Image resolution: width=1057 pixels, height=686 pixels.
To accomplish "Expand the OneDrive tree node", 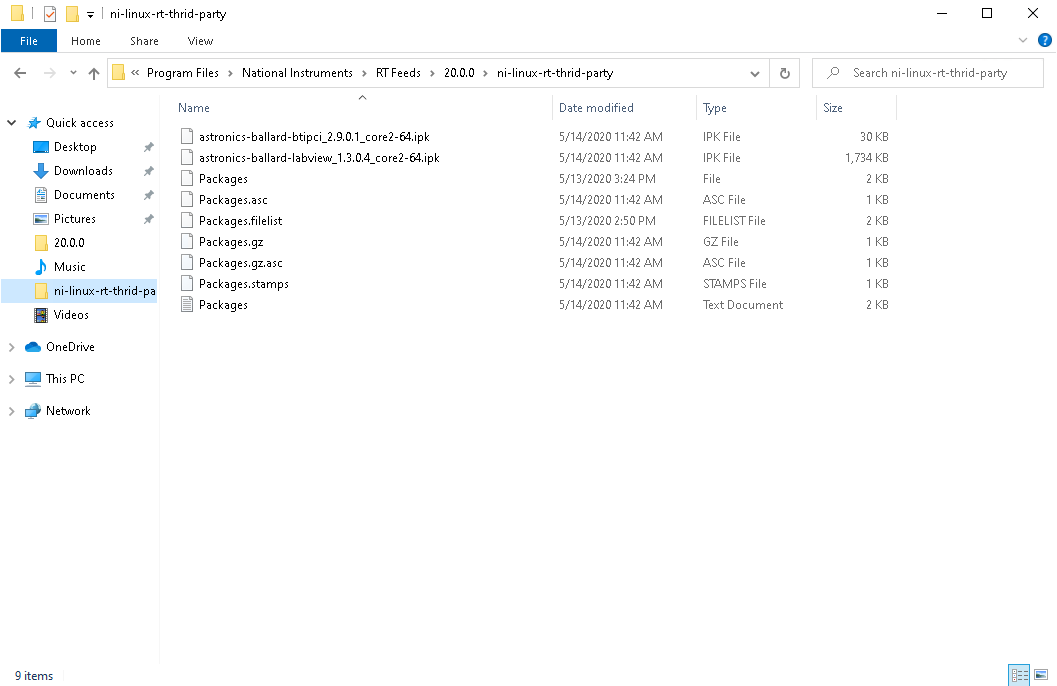I will point(12,347).
